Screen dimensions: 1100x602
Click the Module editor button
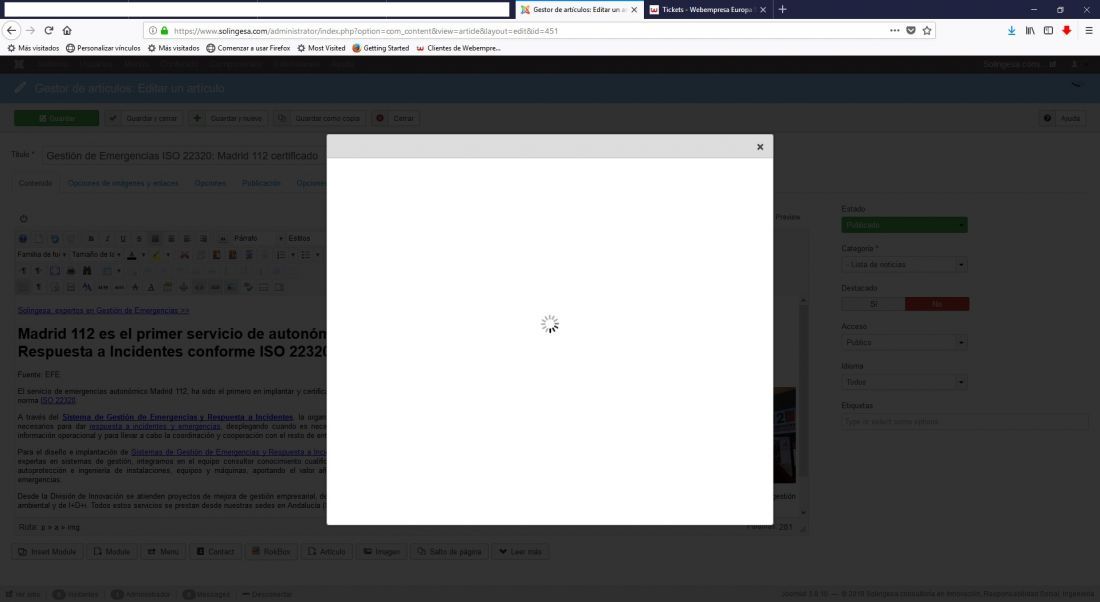(112, 552)
